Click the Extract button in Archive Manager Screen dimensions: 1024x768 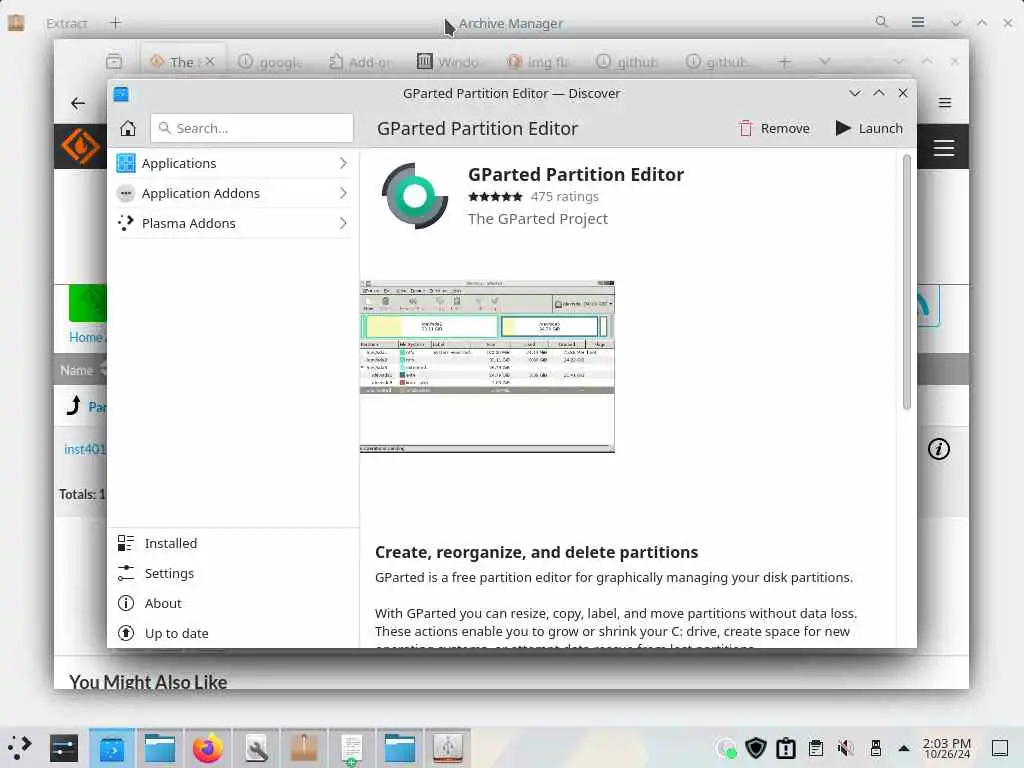point(67,24)
